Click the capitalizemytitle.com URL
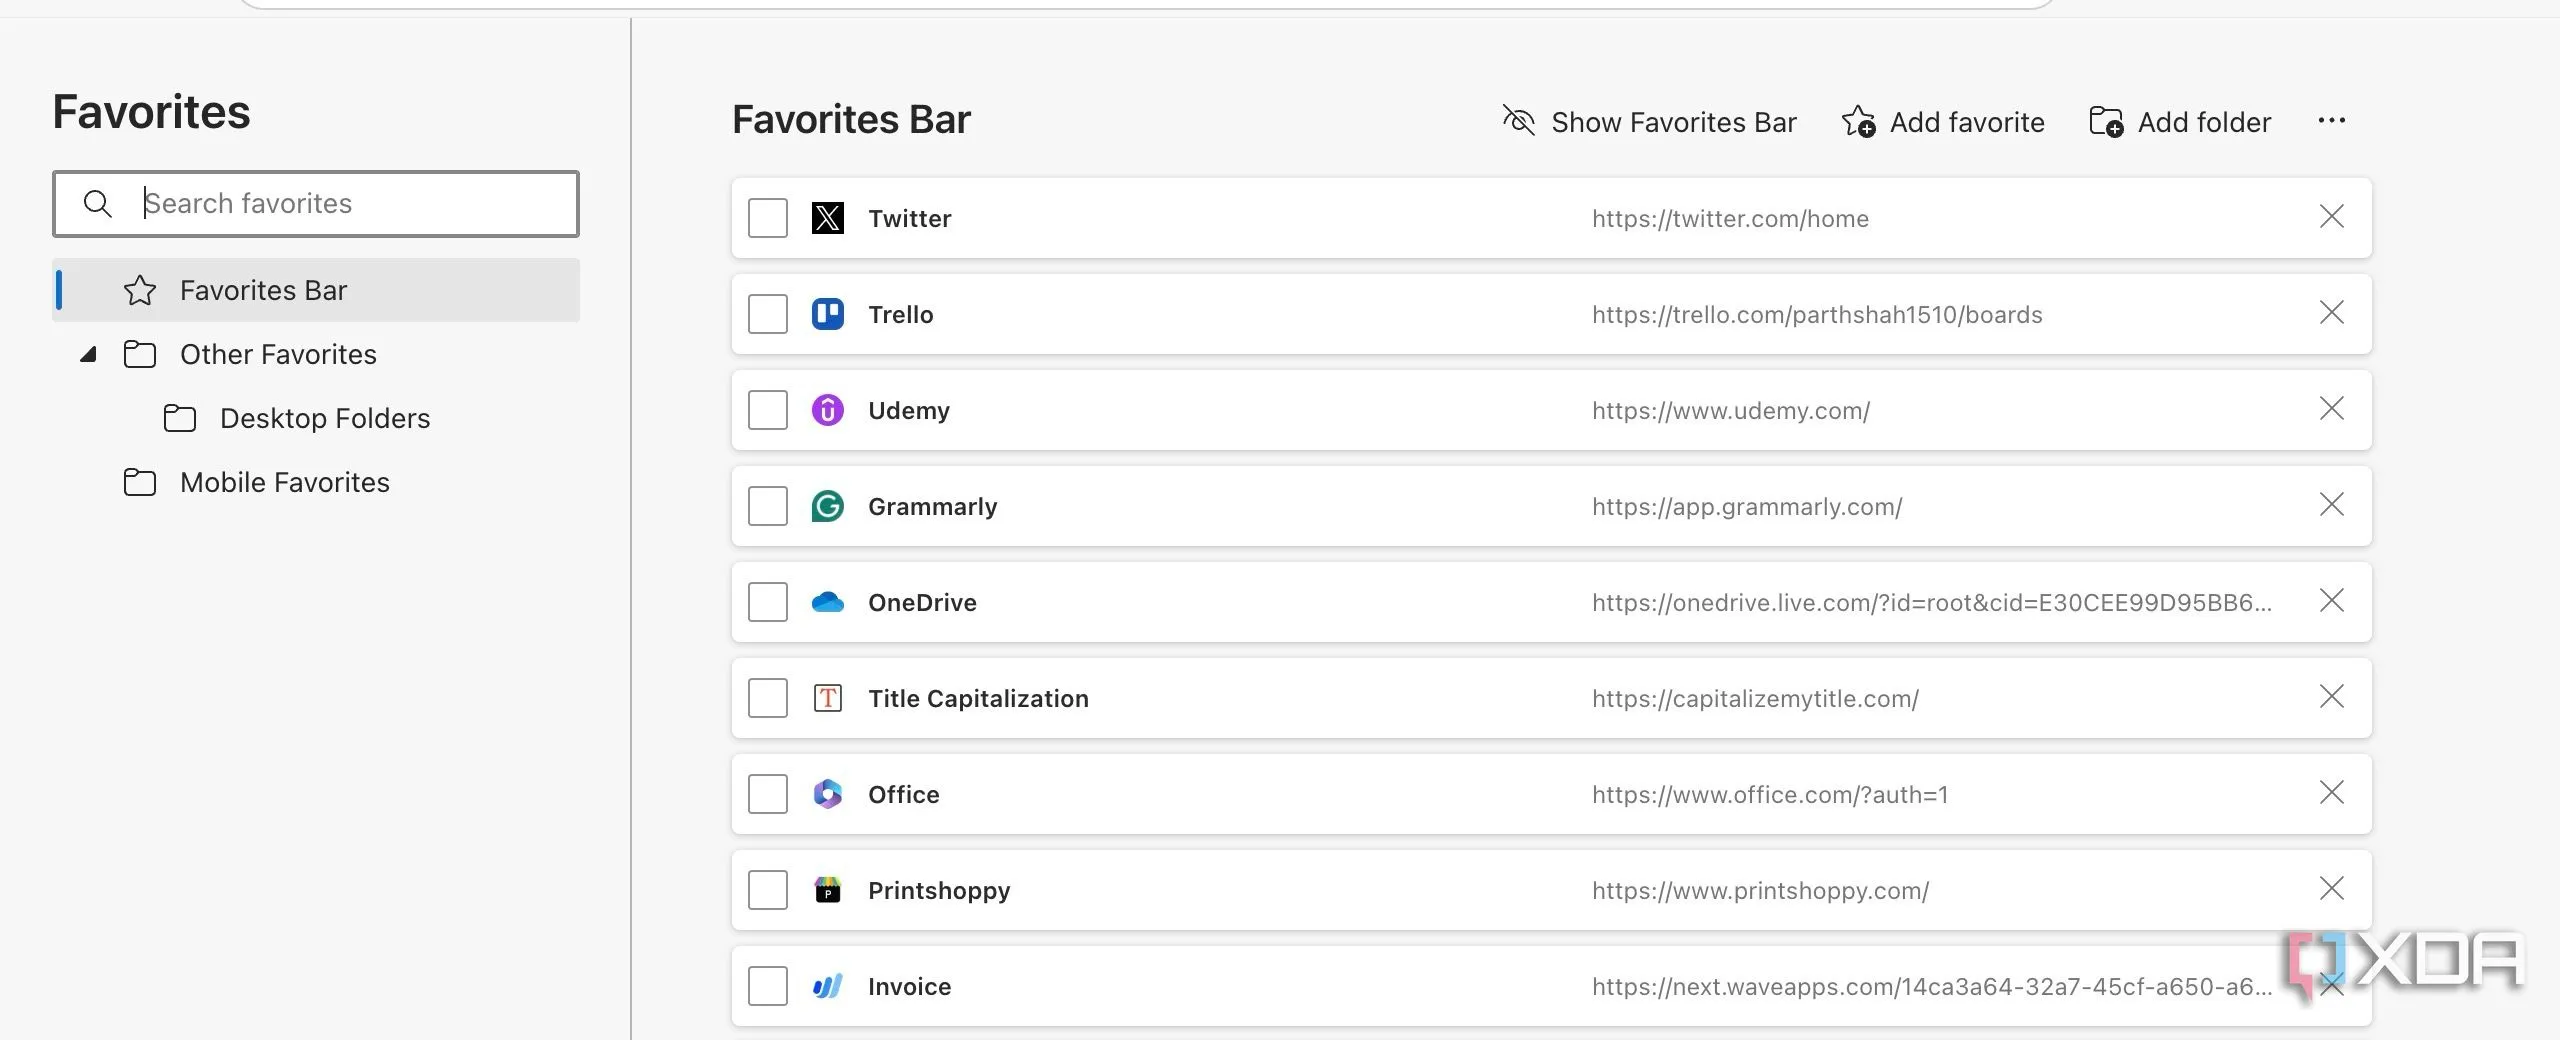Image resolution: width=2560 pixels, height=1040 pixels. coord(1755,698)
